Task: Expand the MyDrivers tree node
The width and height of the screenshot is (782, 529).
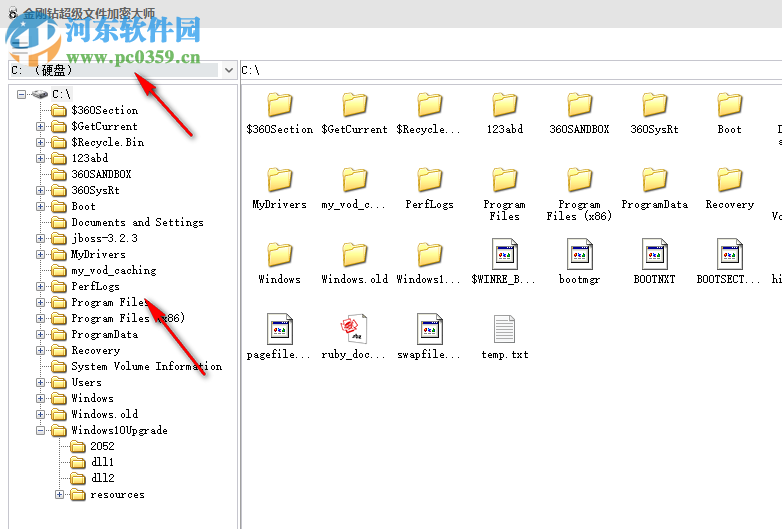Action: coord(40,255)
